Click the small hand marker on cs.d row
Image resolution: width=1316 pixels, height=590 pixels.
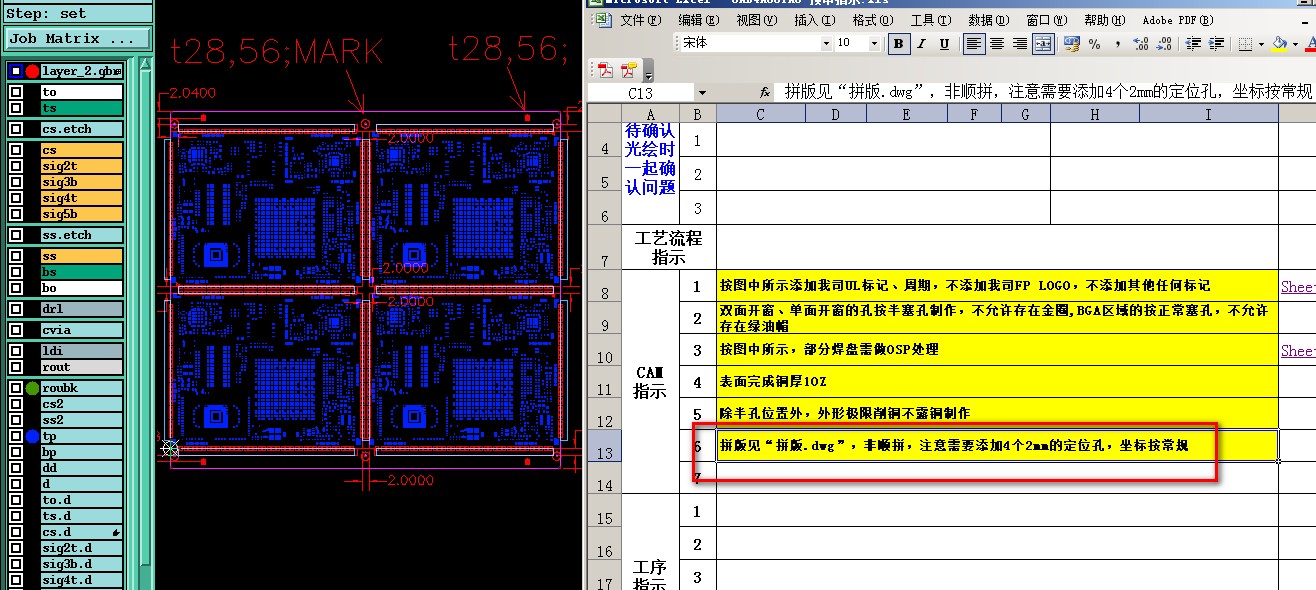point(116,532)
